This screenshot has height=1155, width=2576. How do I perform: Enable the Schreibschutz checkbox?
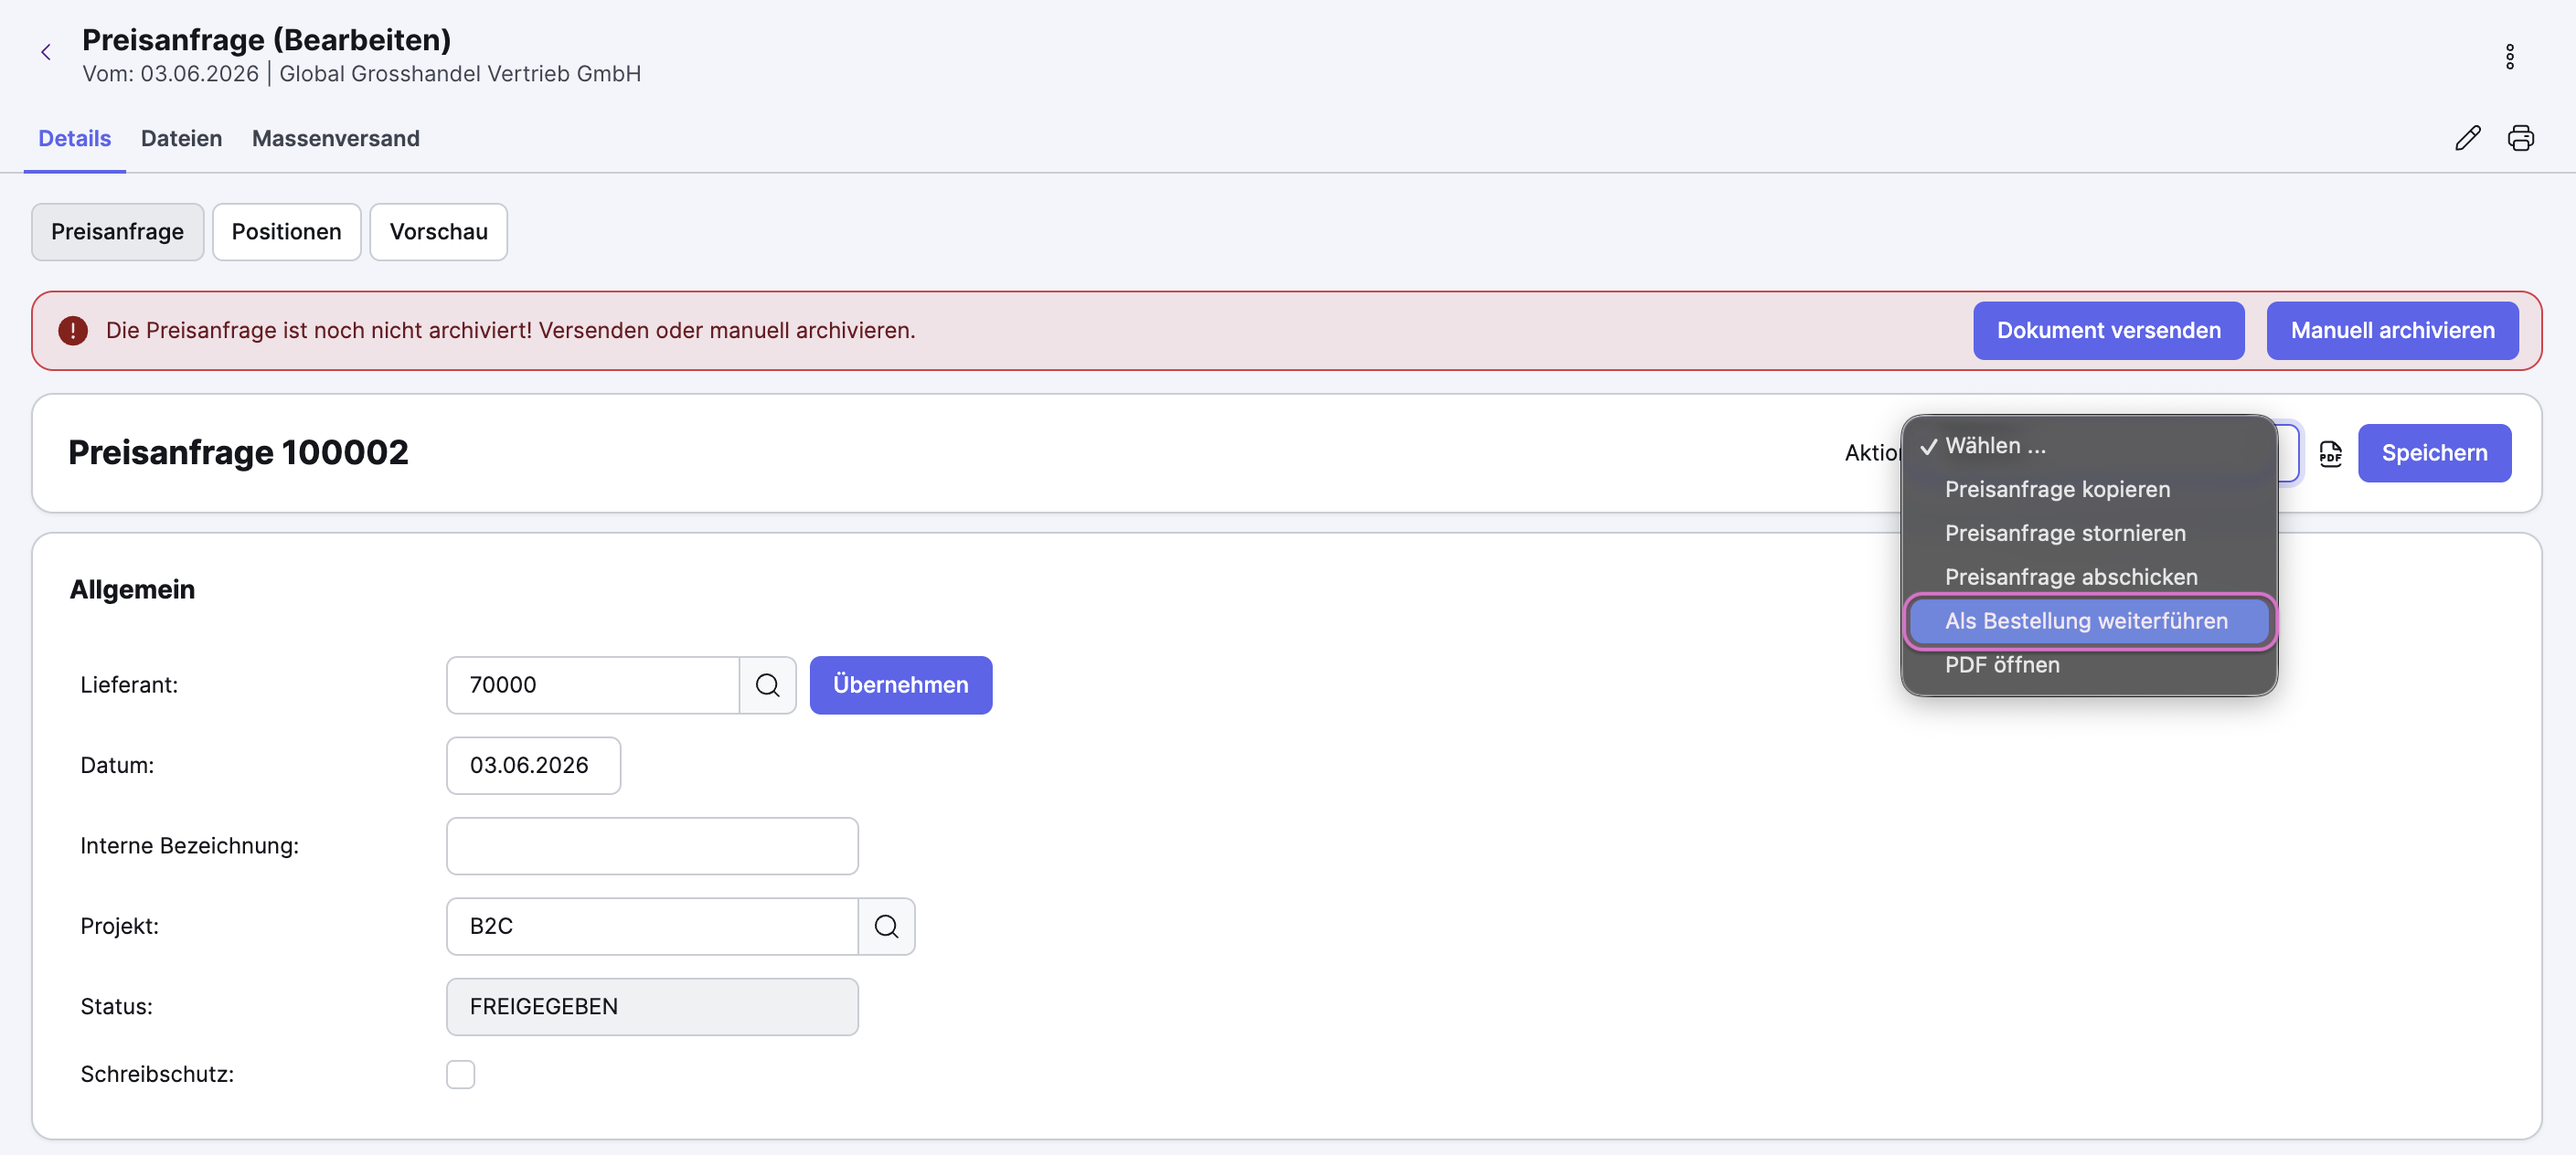point(460,1074)
